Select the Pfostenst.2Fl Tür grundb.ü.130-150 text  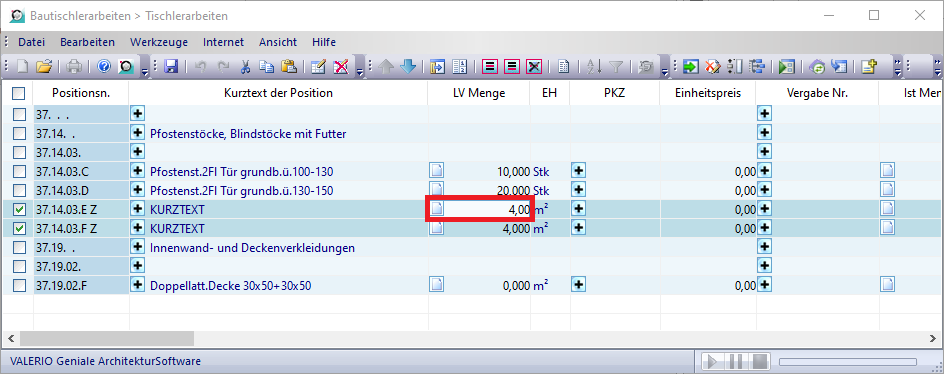coord(241,191)
